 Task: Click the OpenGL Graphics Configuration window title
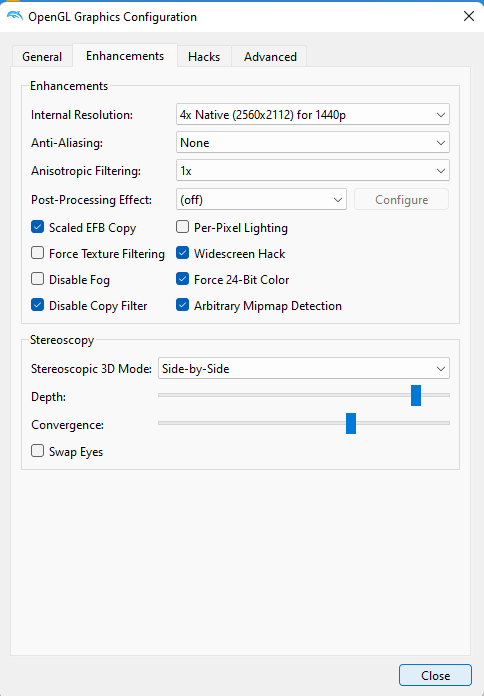click(x=112, y=17)
